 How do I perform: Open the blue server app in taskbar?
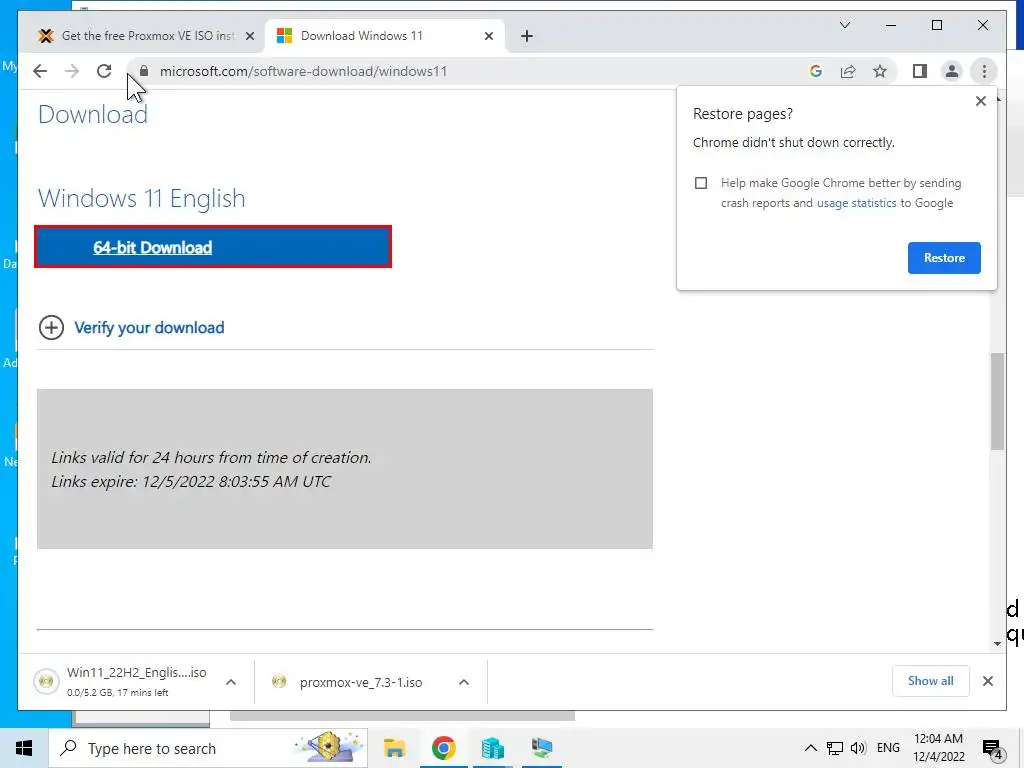492,748
